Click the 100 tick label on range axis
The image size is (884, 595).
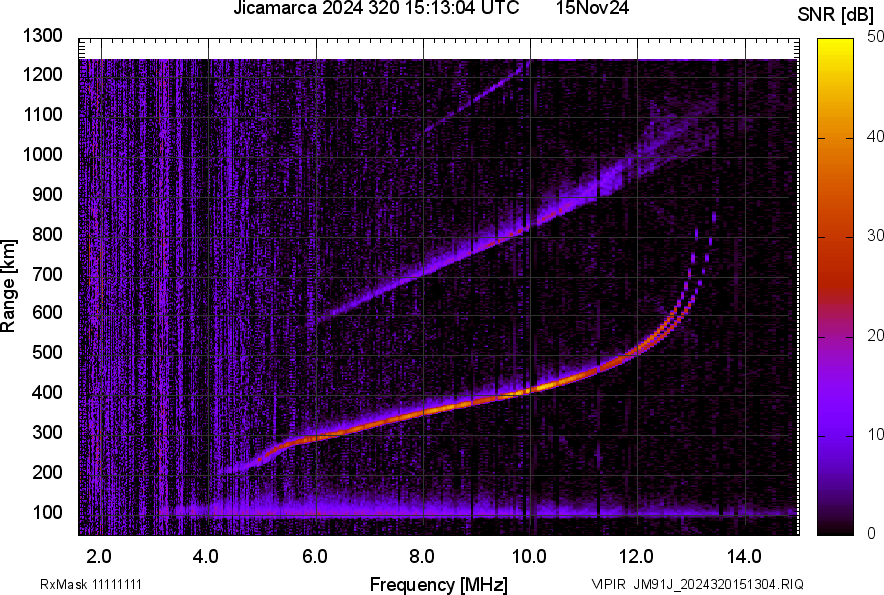(x=46, y=510)
